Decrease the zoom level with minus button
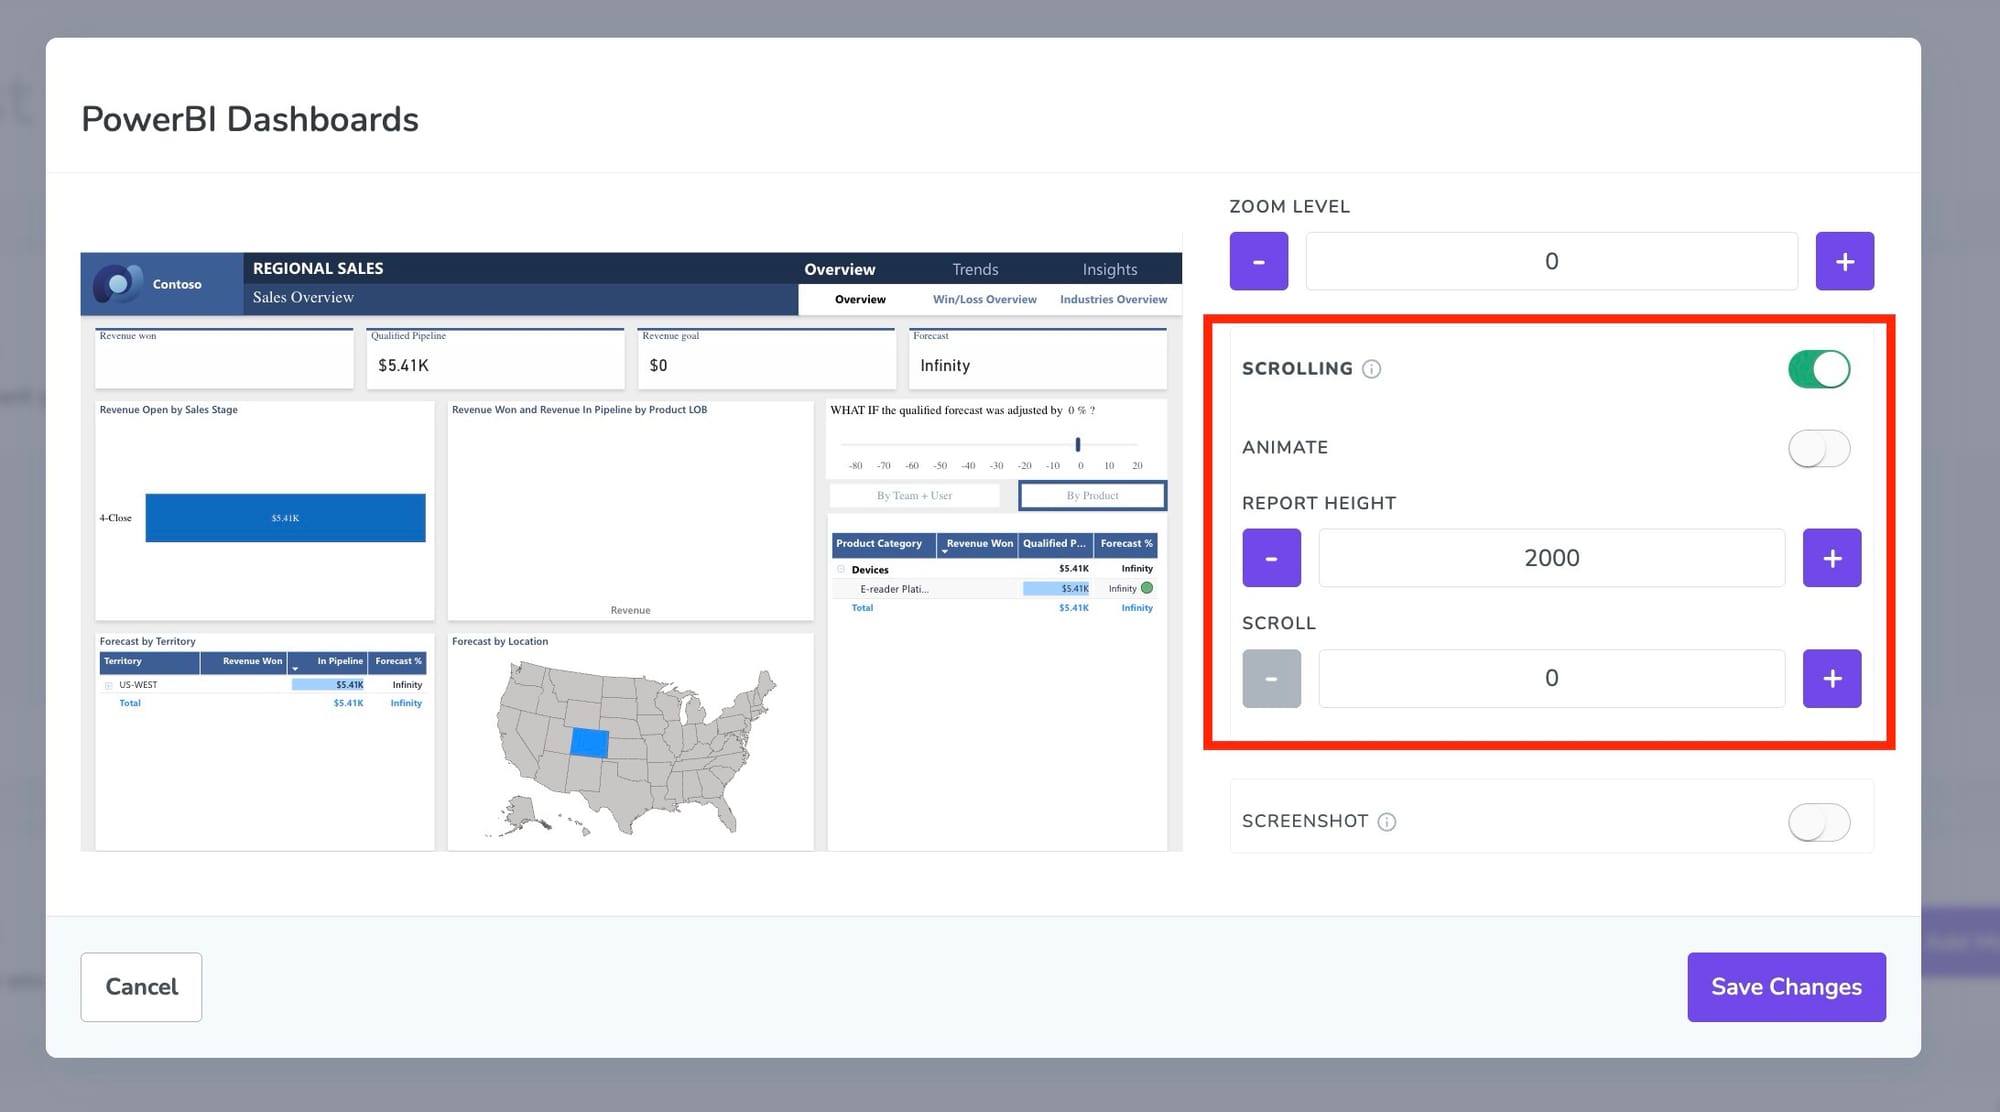The image size is (2000, 1112). tap(1258, 261)
